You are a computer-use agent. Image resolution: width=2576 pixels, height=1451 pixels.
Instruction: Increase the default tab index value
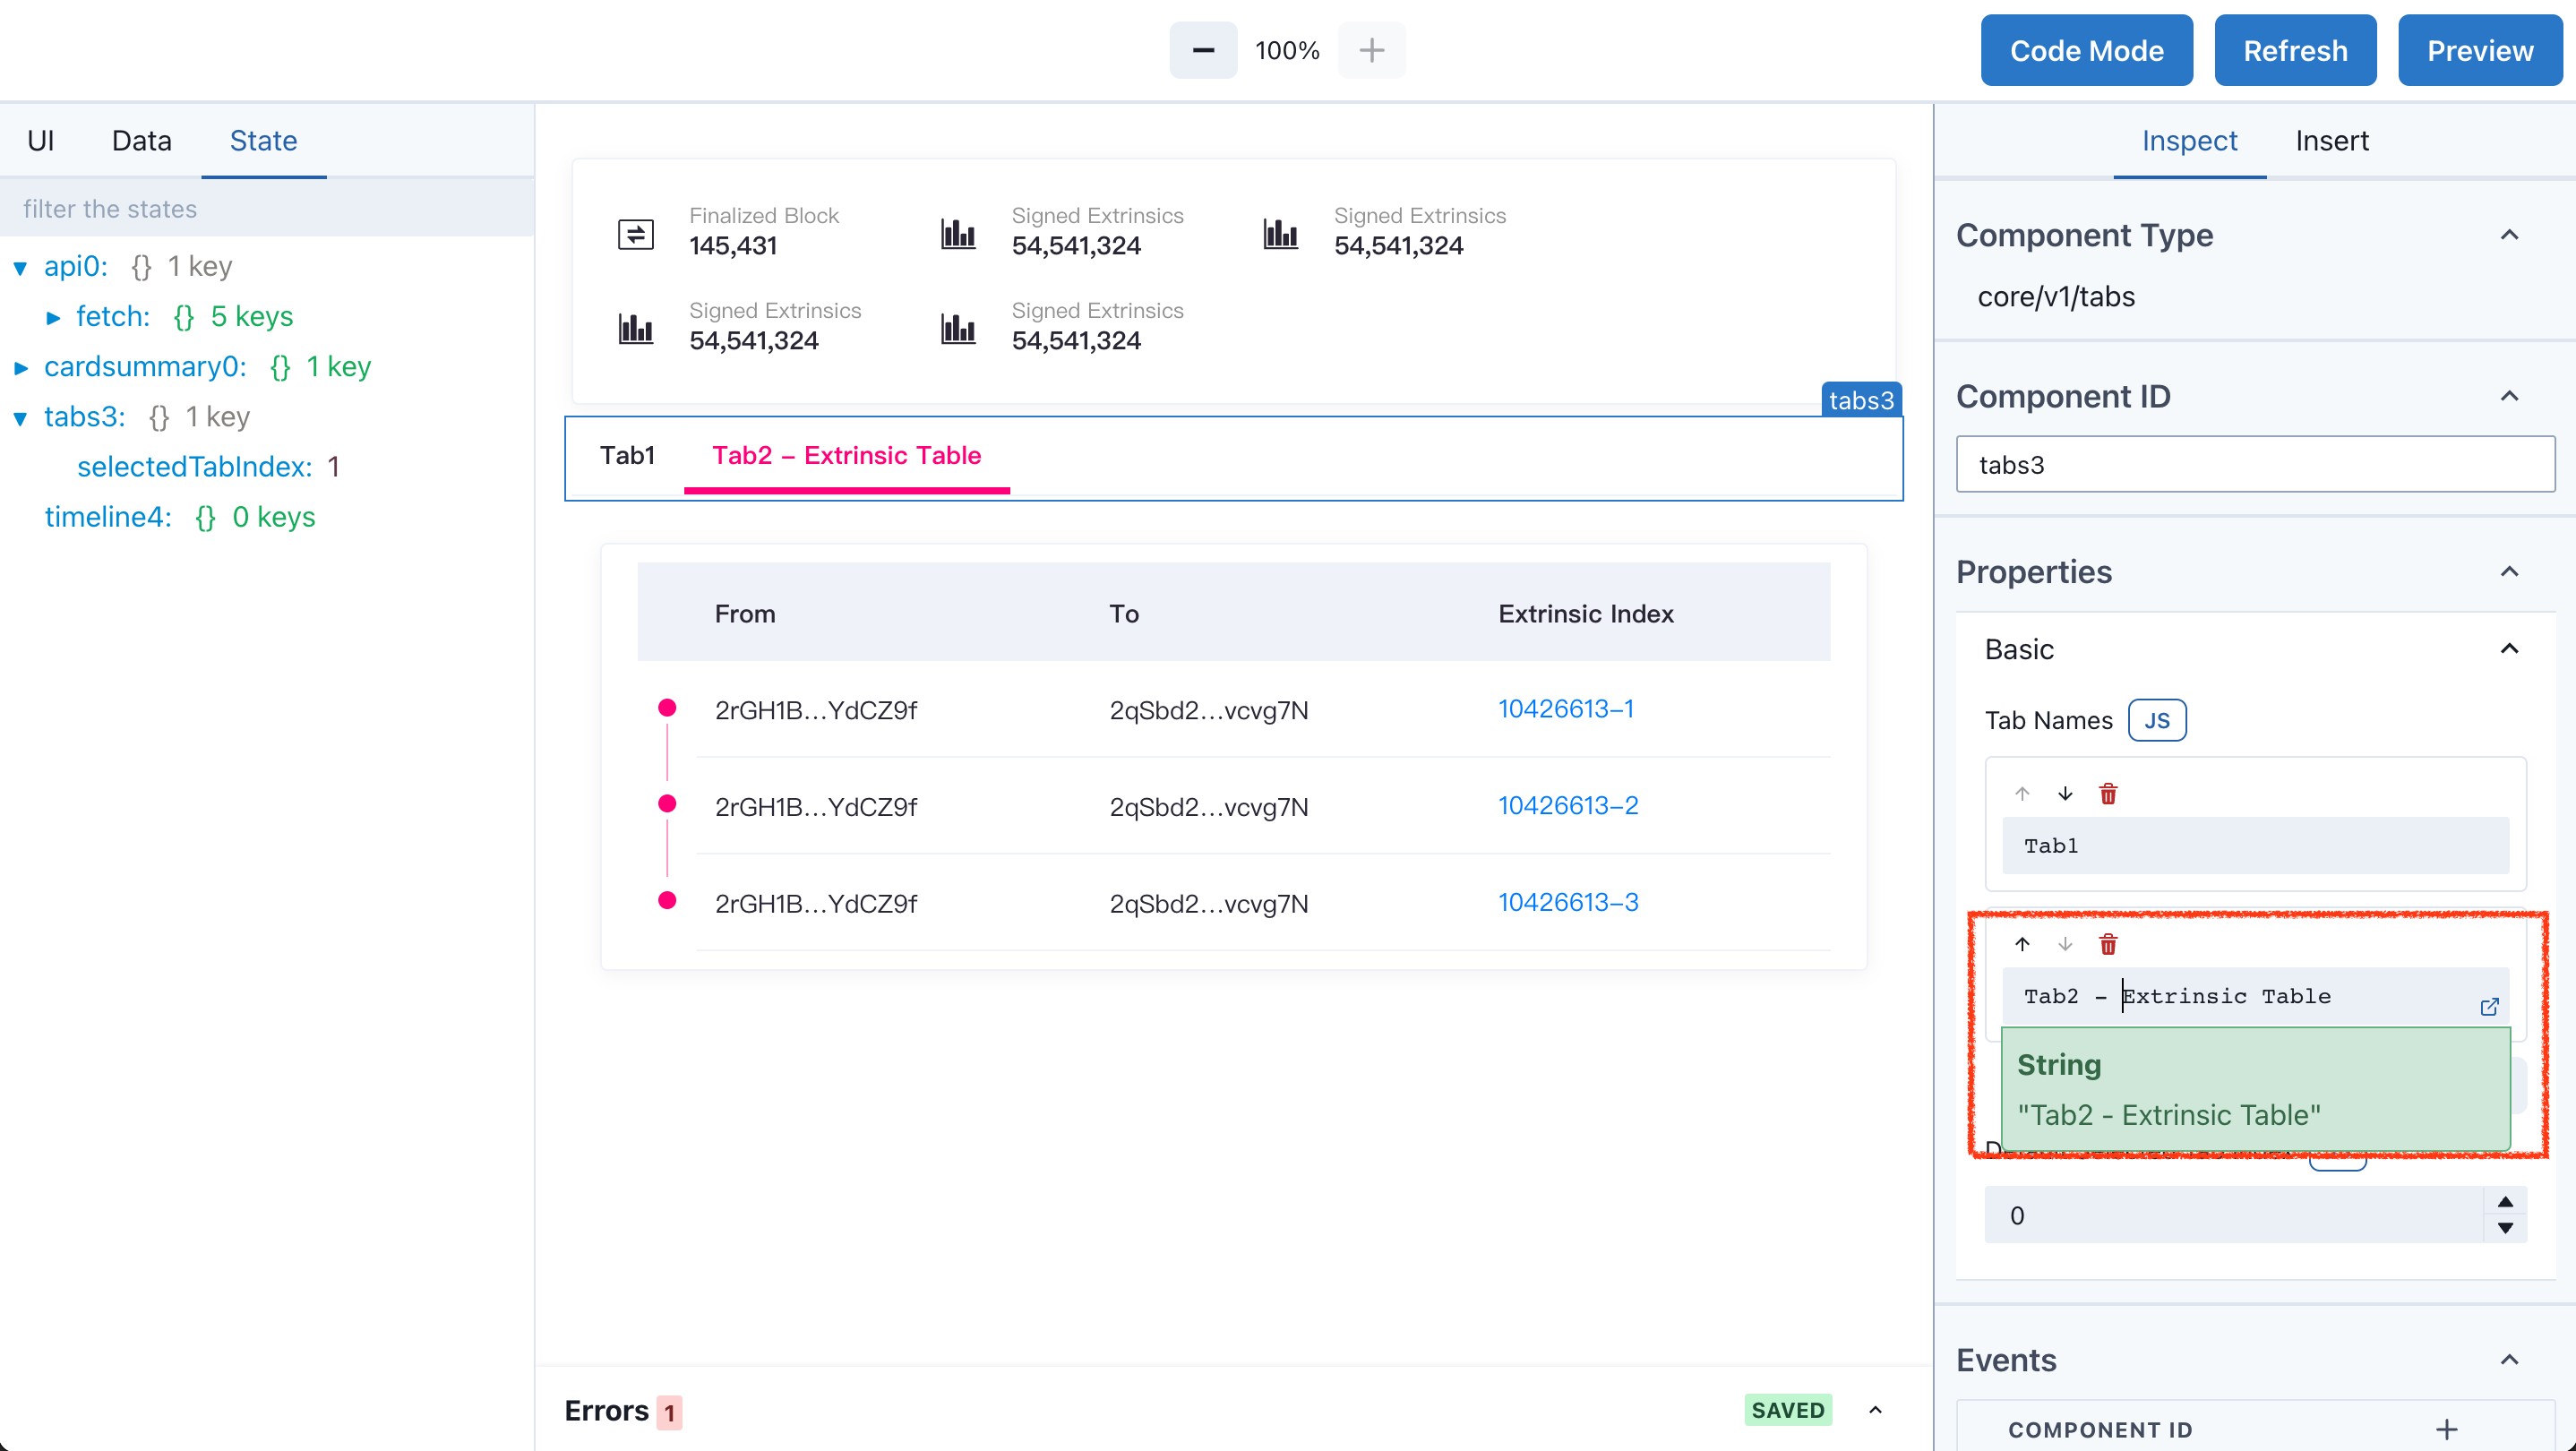tap(2505, 1202)
